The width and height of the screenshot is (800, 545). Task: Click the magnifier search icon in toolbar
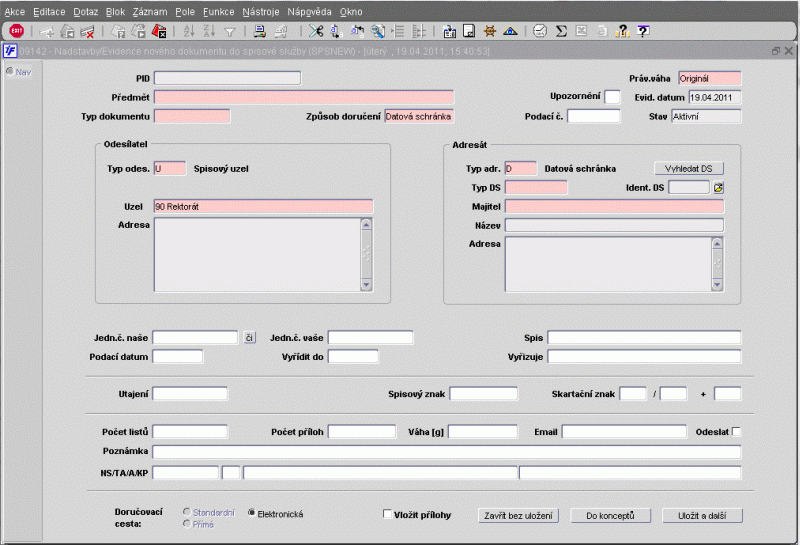[x=378, y=32]
